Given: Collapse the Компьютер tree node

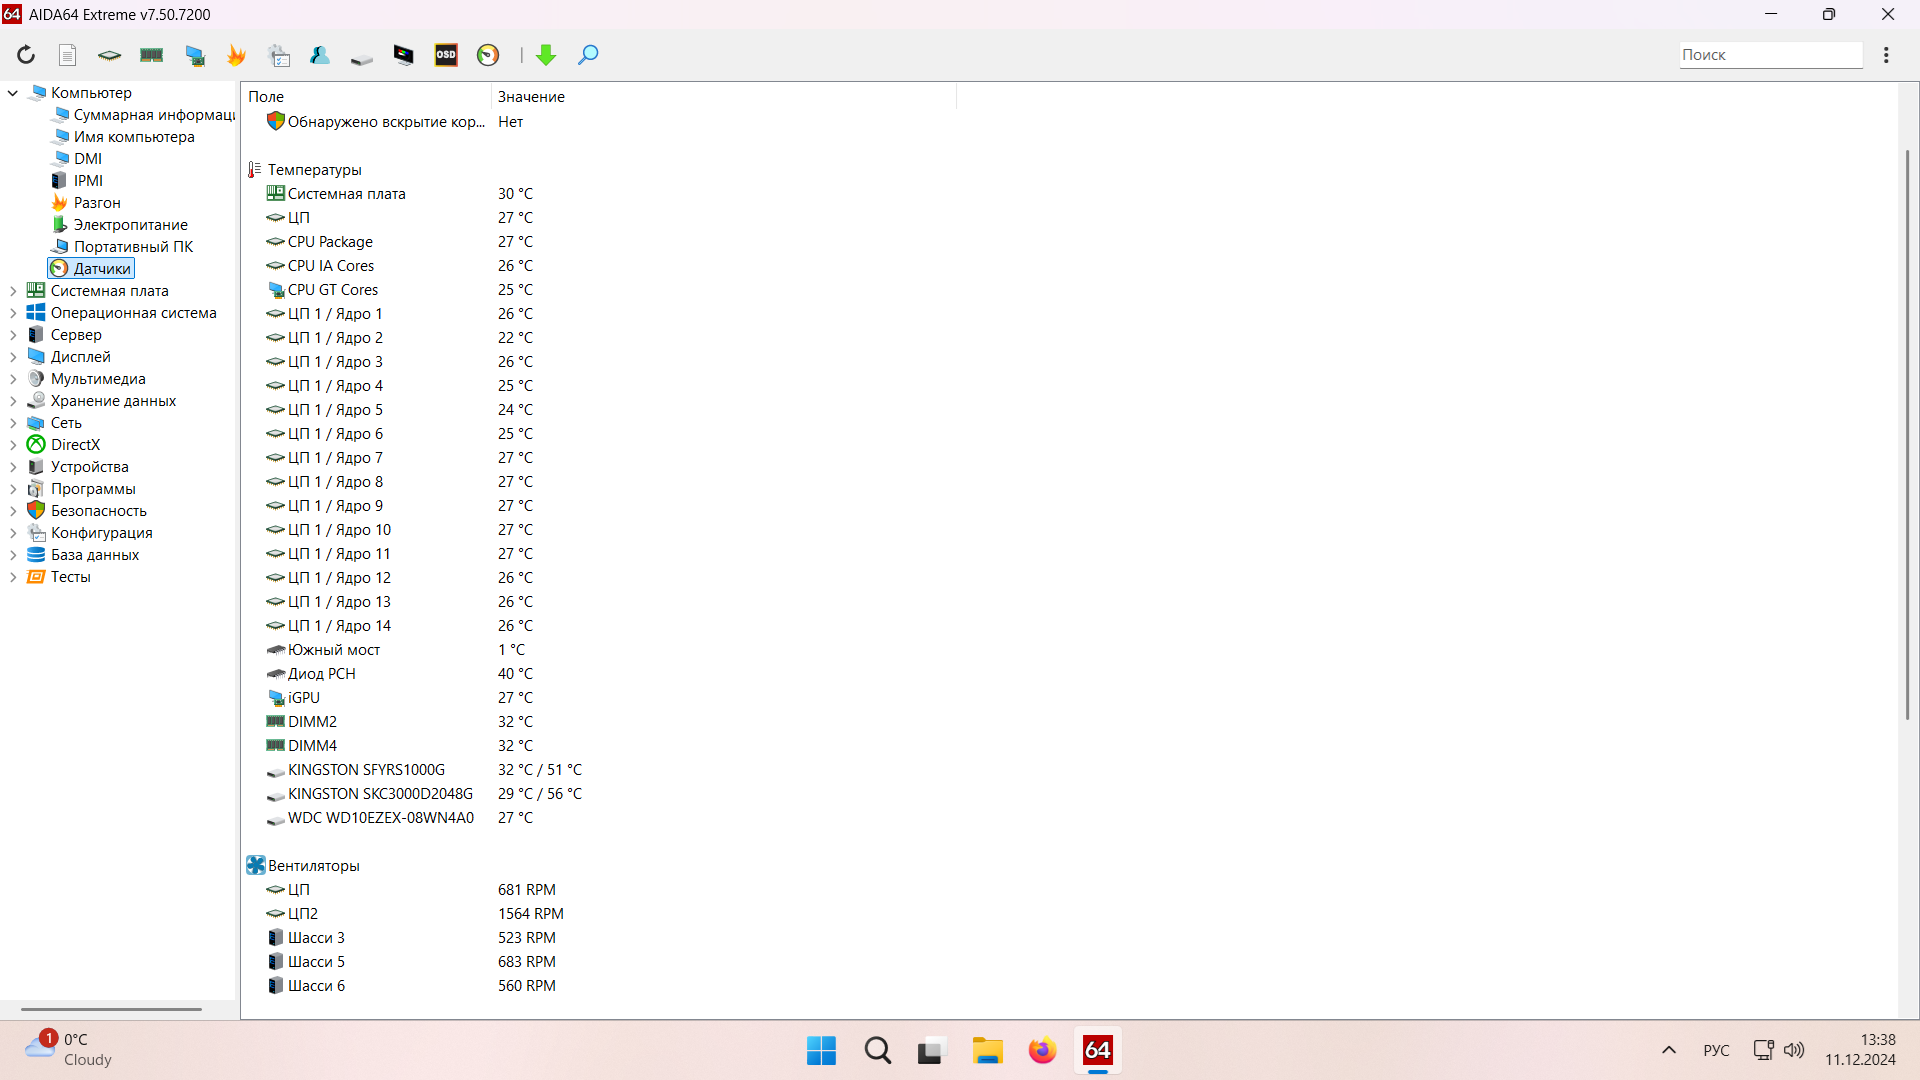Looking at the screenshot, I should [13, 93].
